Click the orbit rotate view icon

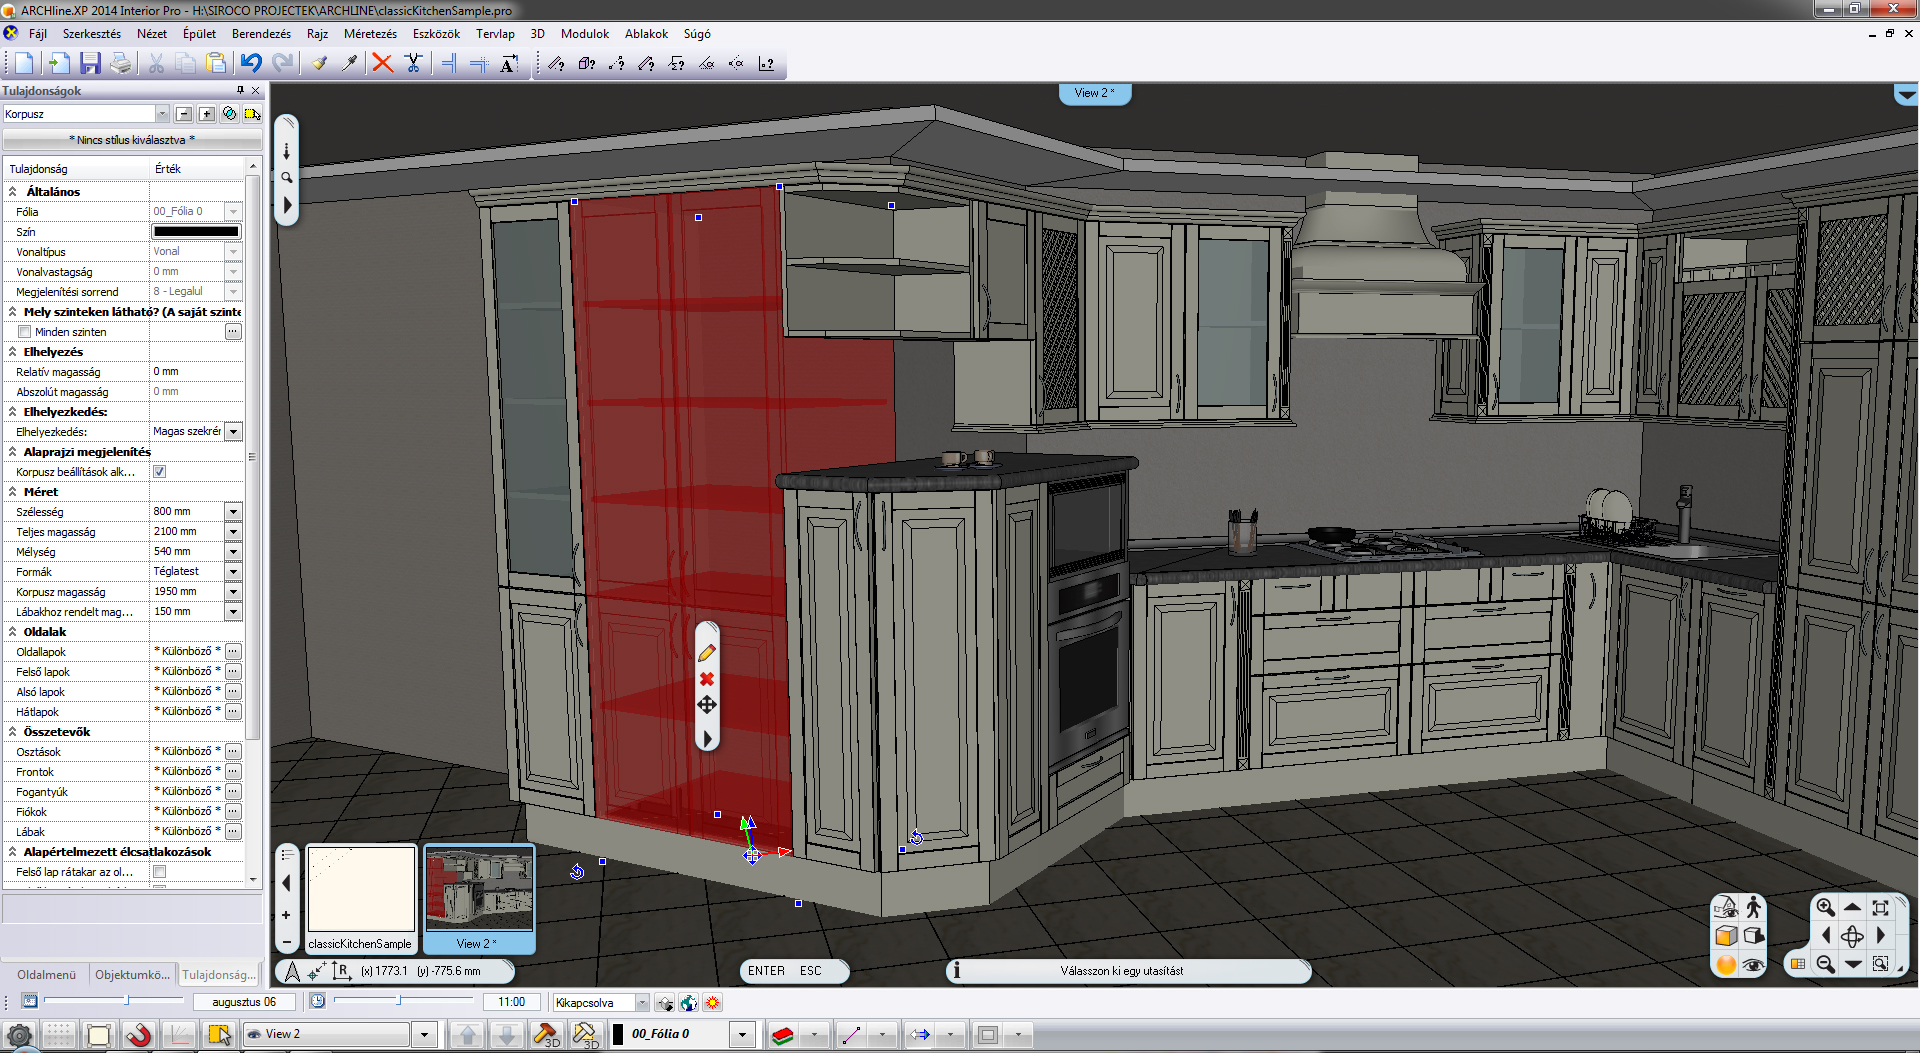[x=1852, y=936]
